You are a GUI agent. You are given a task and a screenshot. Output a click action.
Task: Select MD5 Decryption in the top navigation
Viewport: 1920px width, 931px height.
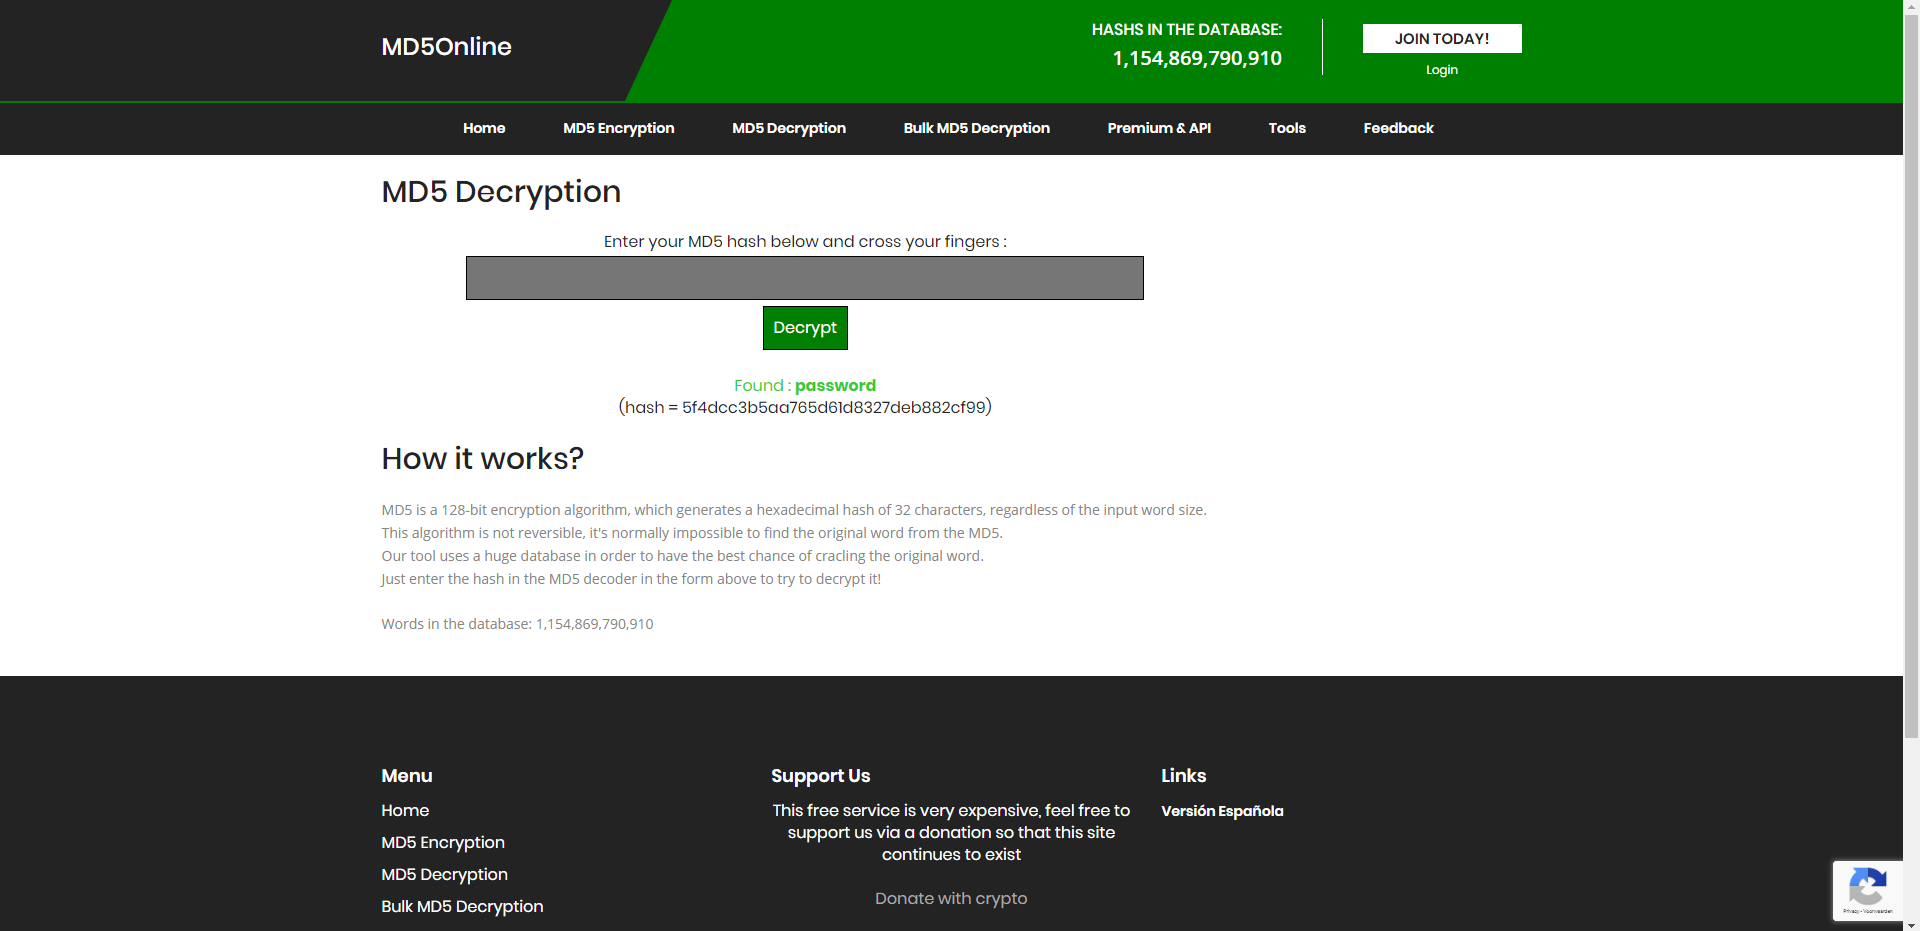point(788,128)
